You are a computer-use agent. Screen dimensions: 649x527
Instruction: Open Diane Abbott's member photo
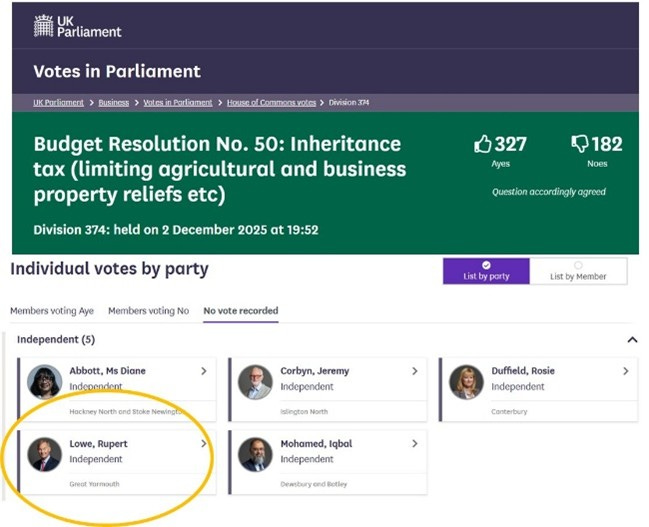[x=44, y=382]
